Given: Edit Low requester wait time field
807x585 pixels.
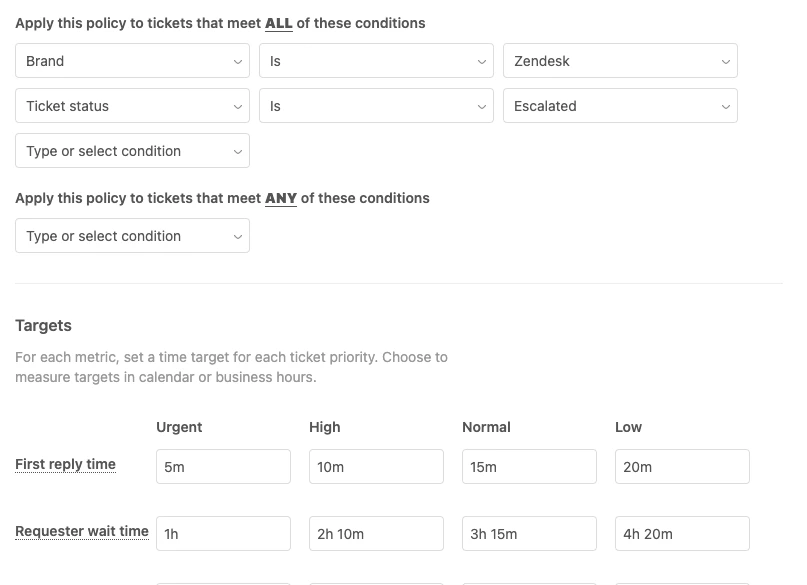Looking at the screenshot, I should [682, 534].
